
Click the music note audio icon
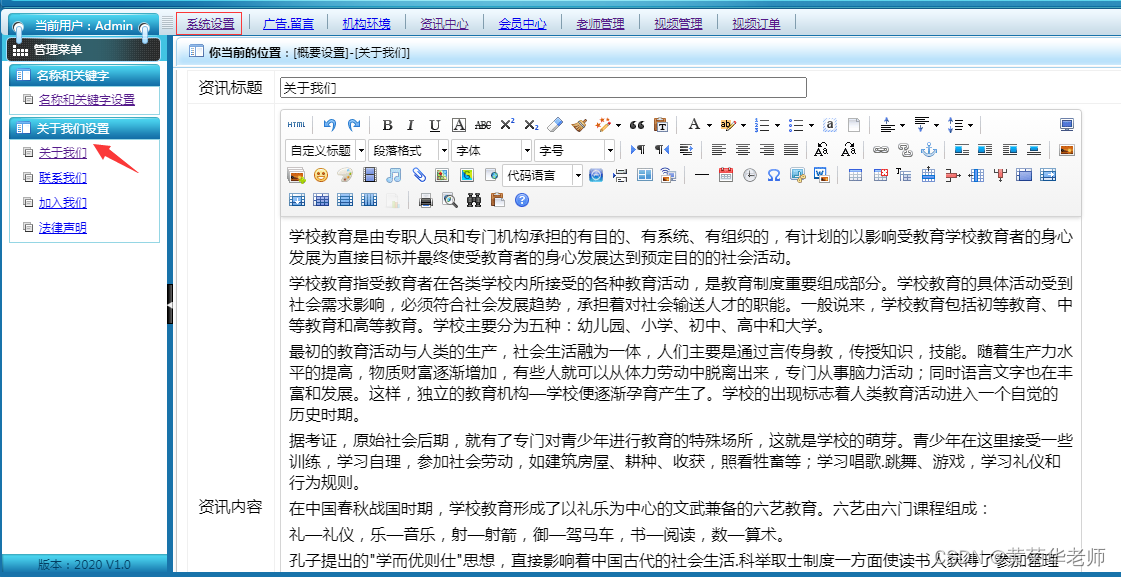point(394,175)
